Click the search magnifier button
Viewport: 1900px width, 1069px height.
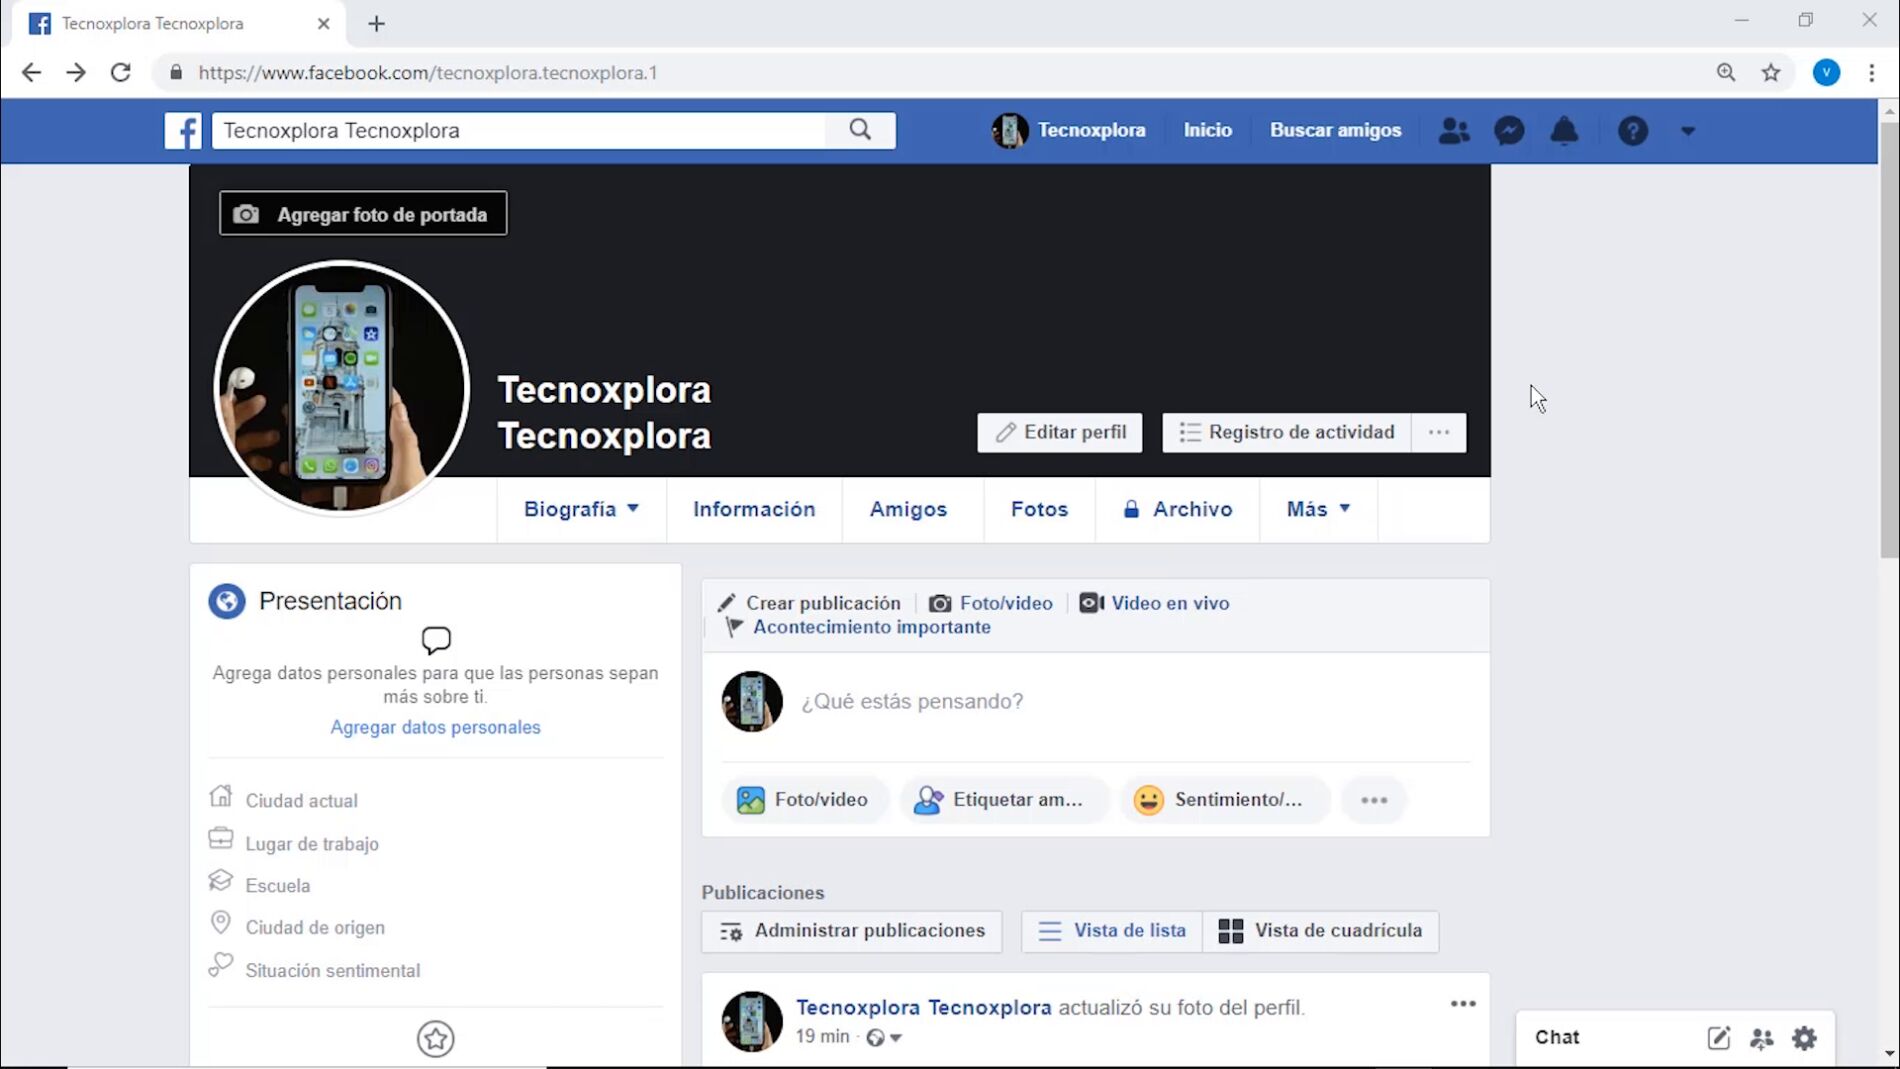860,130
